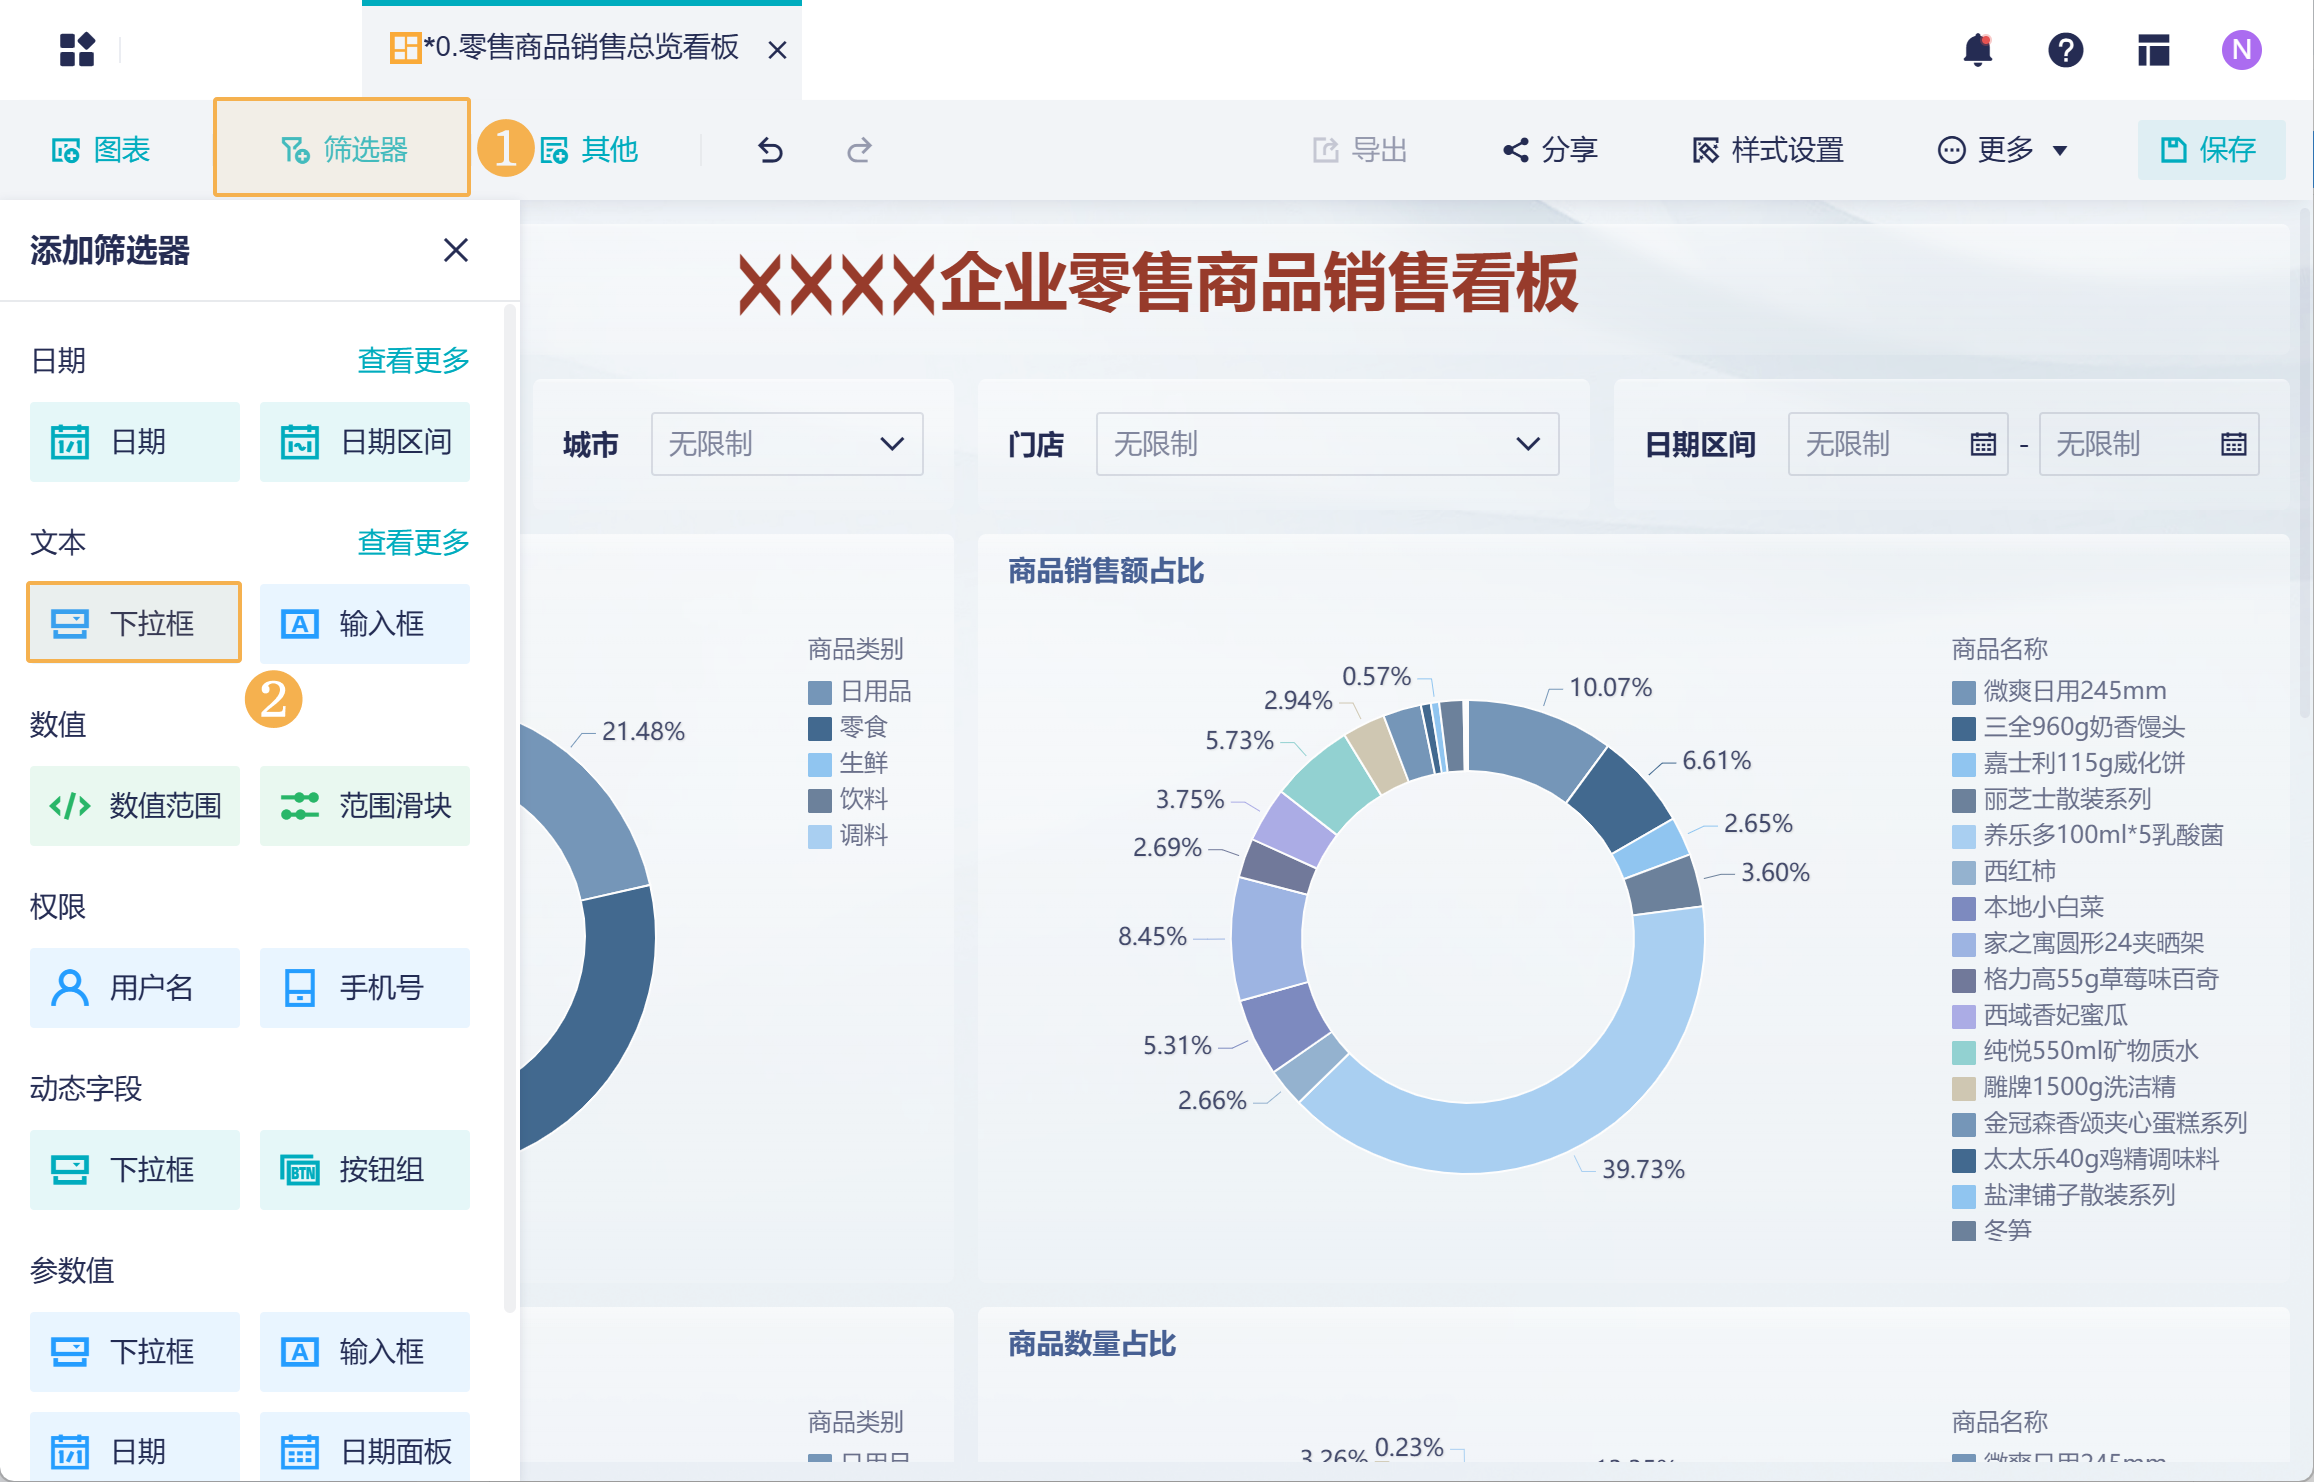
Task: Open the user avatar N icon
Action: (2241, 49)
